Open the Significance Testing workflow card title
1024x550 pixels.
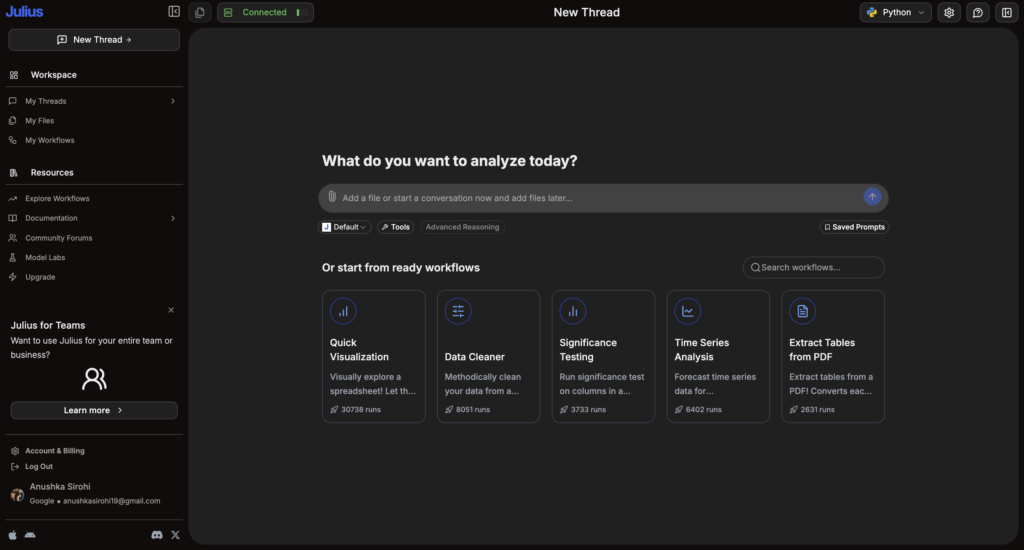coord(588,349)
